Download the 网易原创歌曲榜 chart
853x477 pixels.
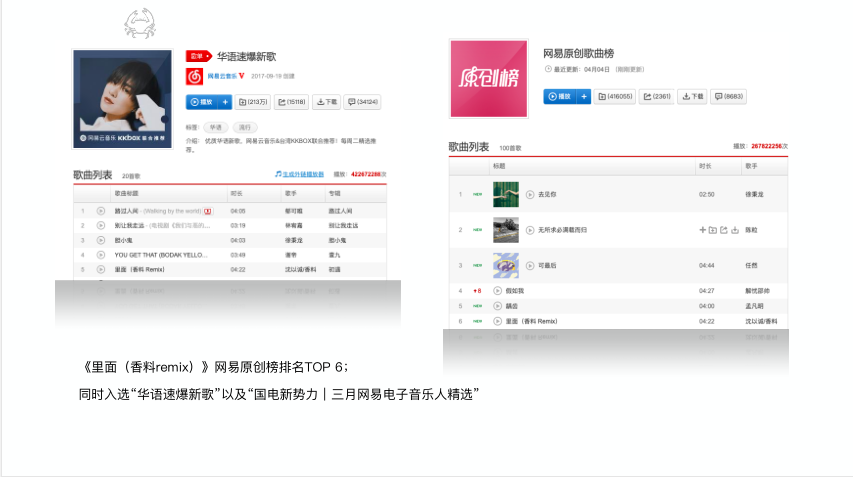[x=693, y=96]
